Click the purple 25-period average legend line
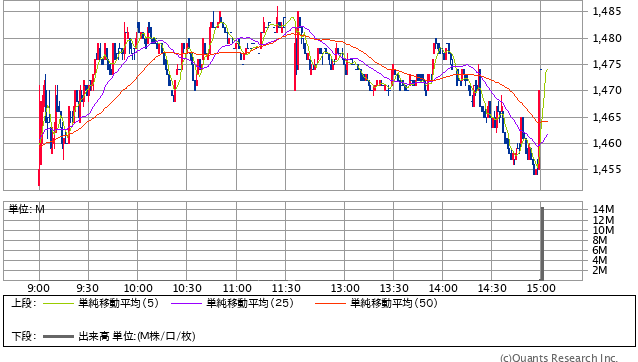Screen dimensions: 638x362 186,303
